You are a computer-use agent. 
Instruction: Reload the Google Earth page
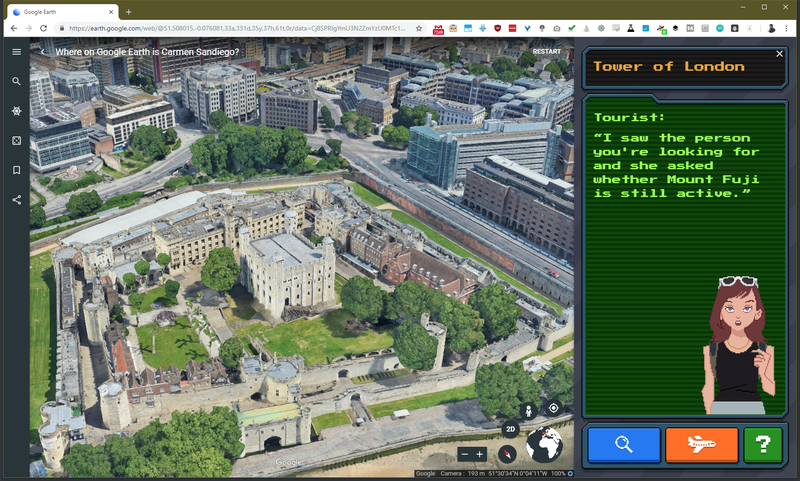[43, 29]
